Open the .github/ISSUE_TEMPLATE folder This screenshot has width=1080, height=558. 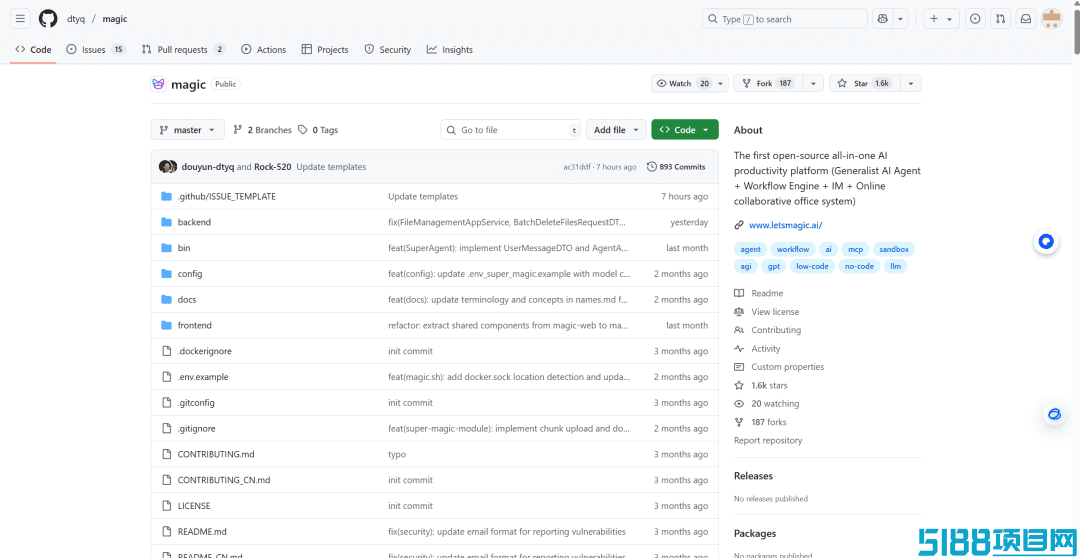227,196
